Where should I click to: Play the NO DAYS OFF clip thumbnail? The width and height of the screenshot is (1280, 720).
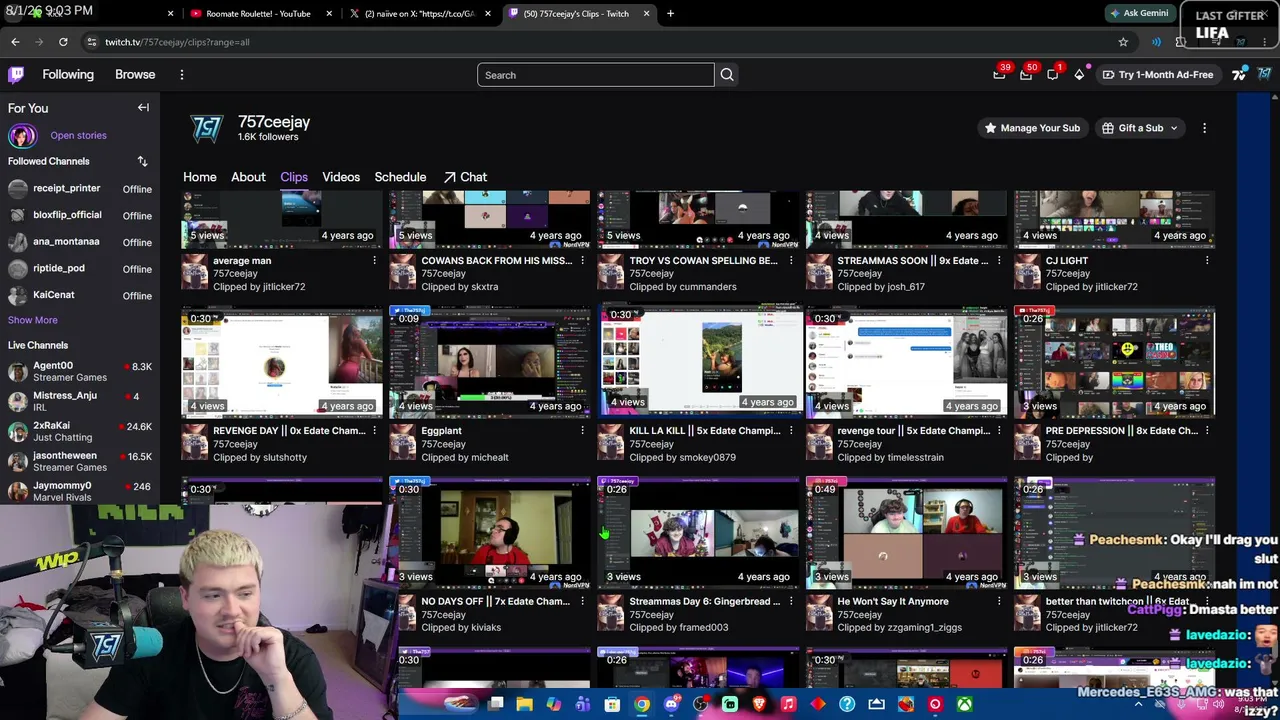pyautogui.click(x=490, y=533)
